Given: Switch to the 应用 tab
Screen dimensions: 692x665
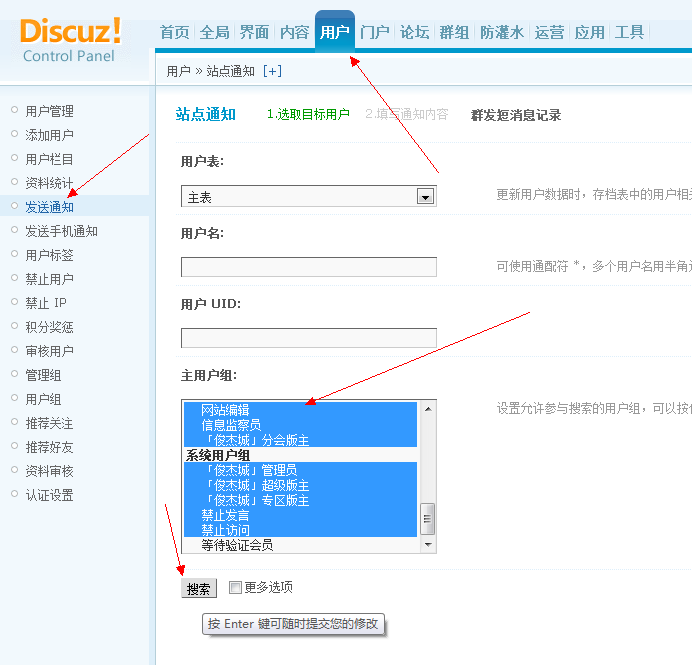Looking at the screenshot, I should click(590, 32).
